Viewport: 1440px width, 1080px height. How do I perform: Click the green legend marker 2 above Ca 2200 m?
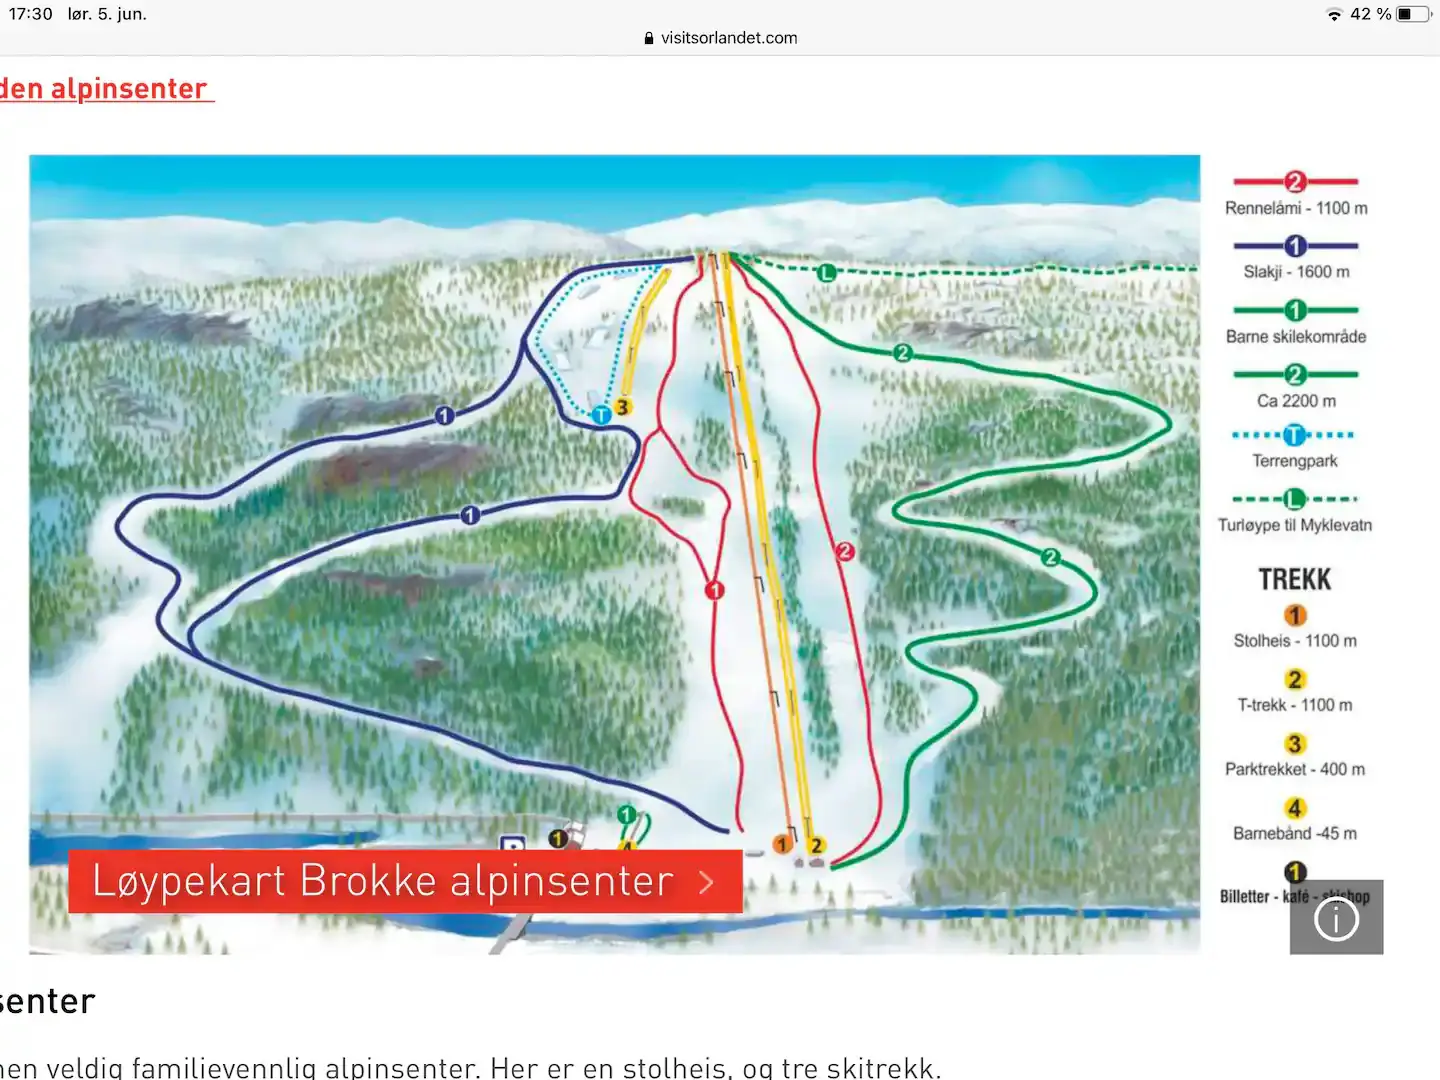[x=1295, y=375]
